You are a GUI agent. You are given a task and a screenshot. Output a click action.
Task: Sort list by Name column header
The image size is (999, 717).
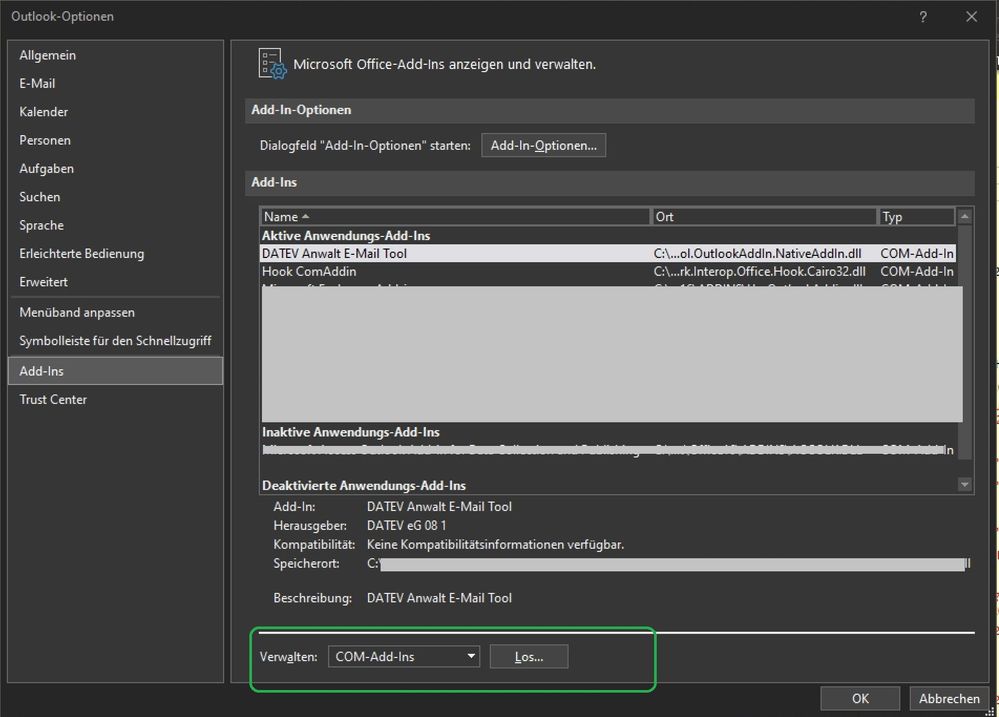[x=455, y=217]
